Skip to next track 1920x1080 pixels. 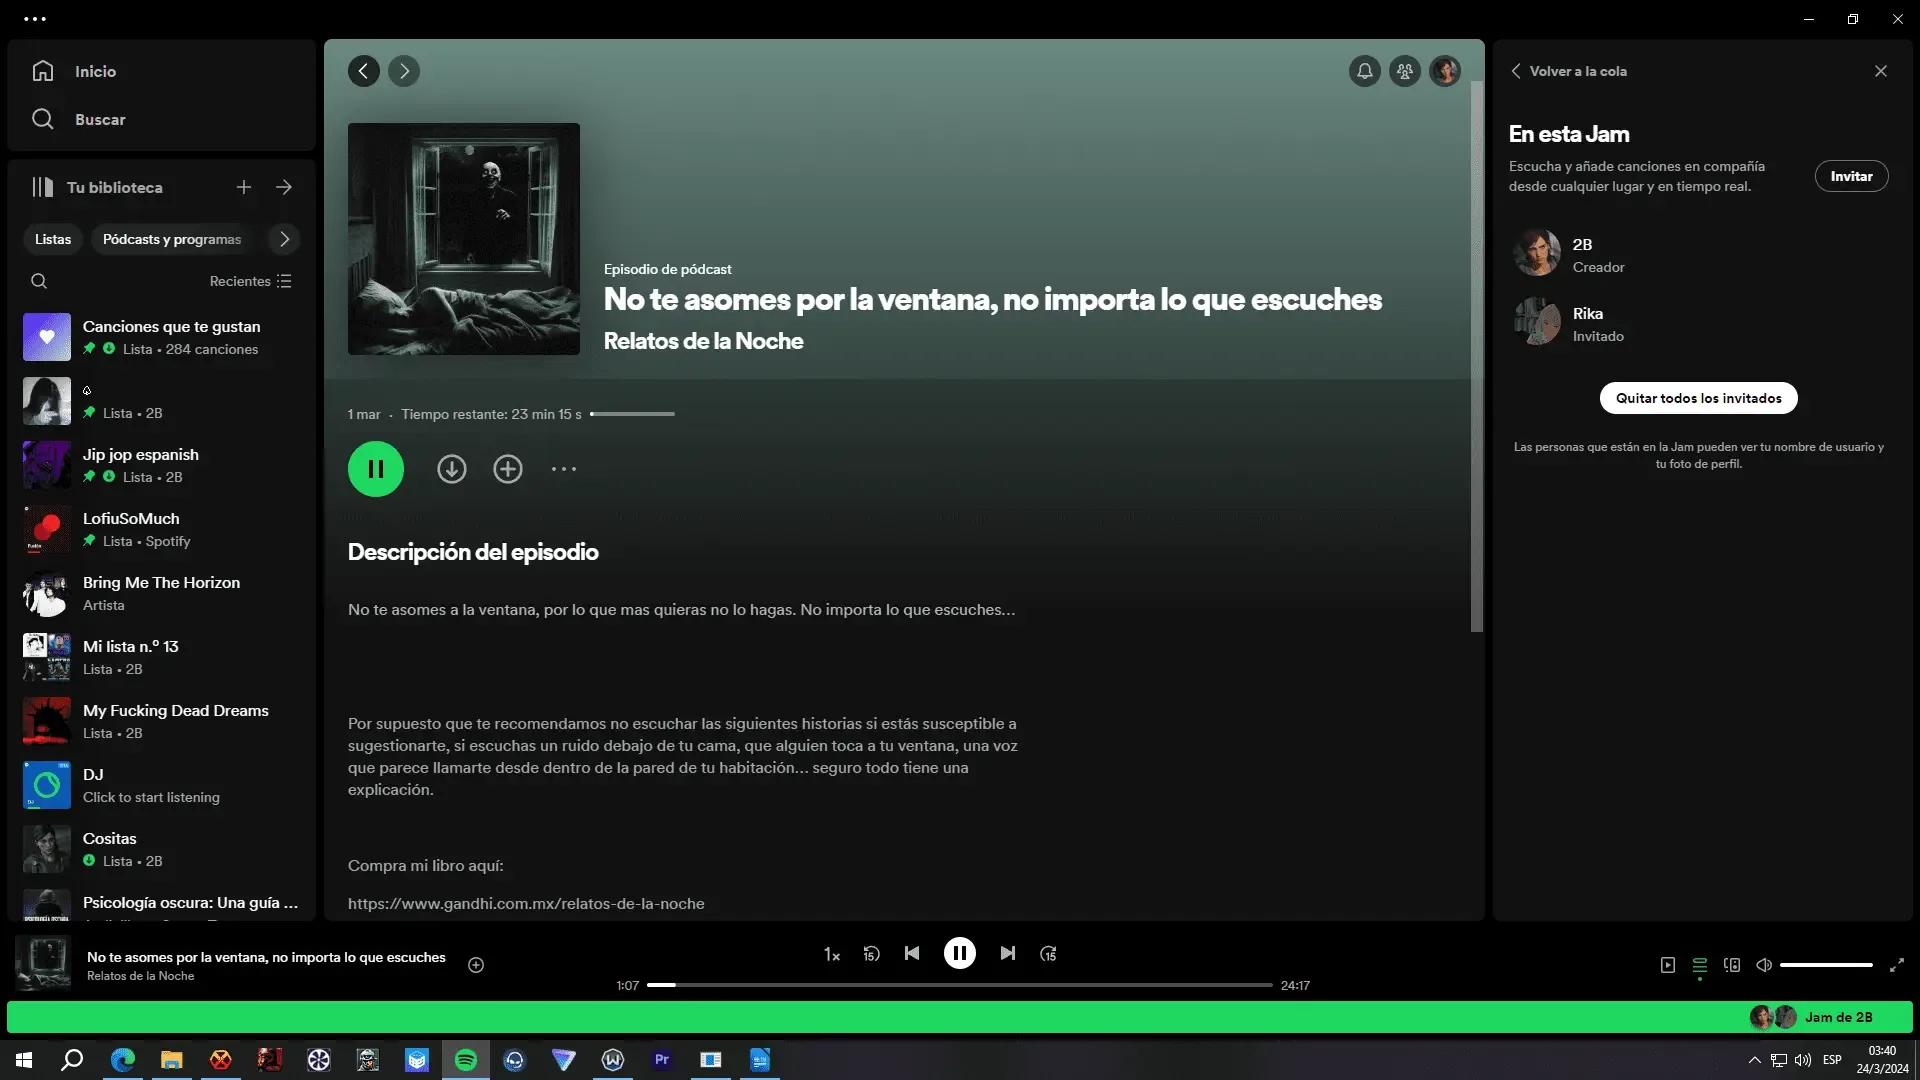pos(1008,954)
